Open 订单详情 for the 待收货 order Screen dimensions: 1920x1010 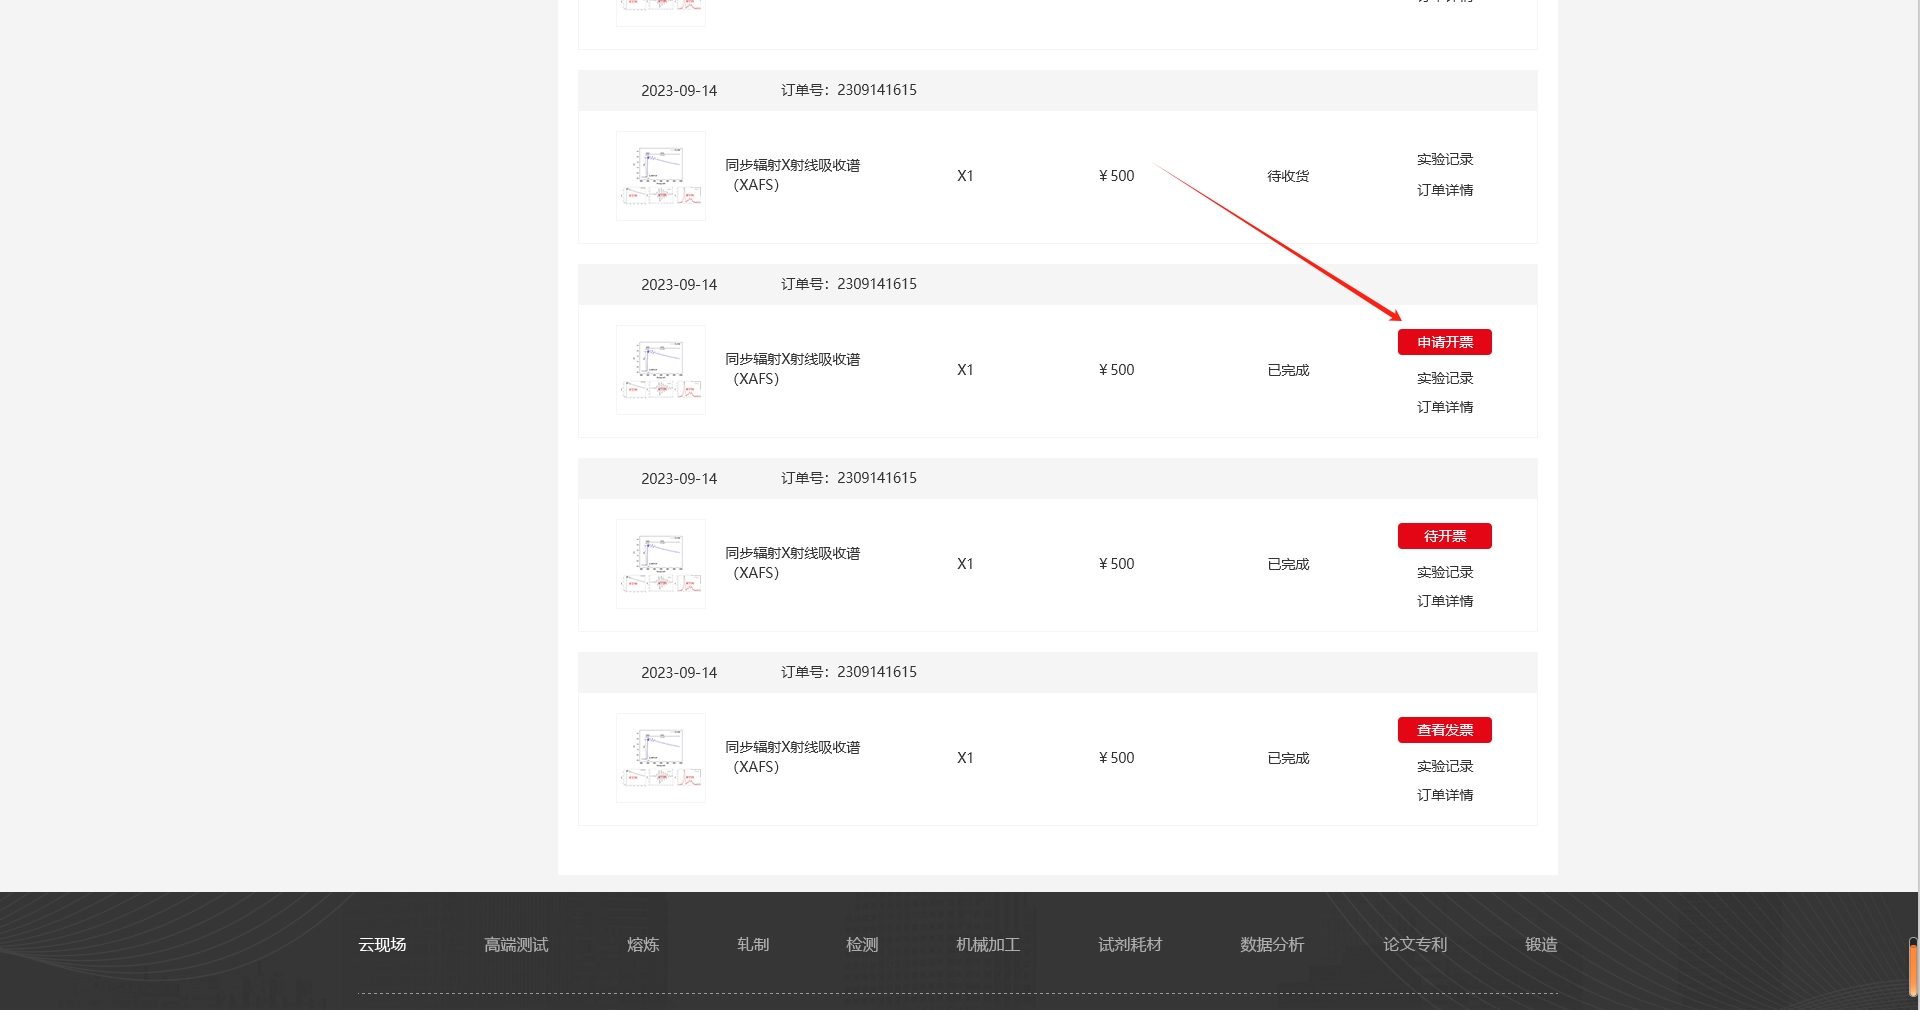pos(1444,190)
